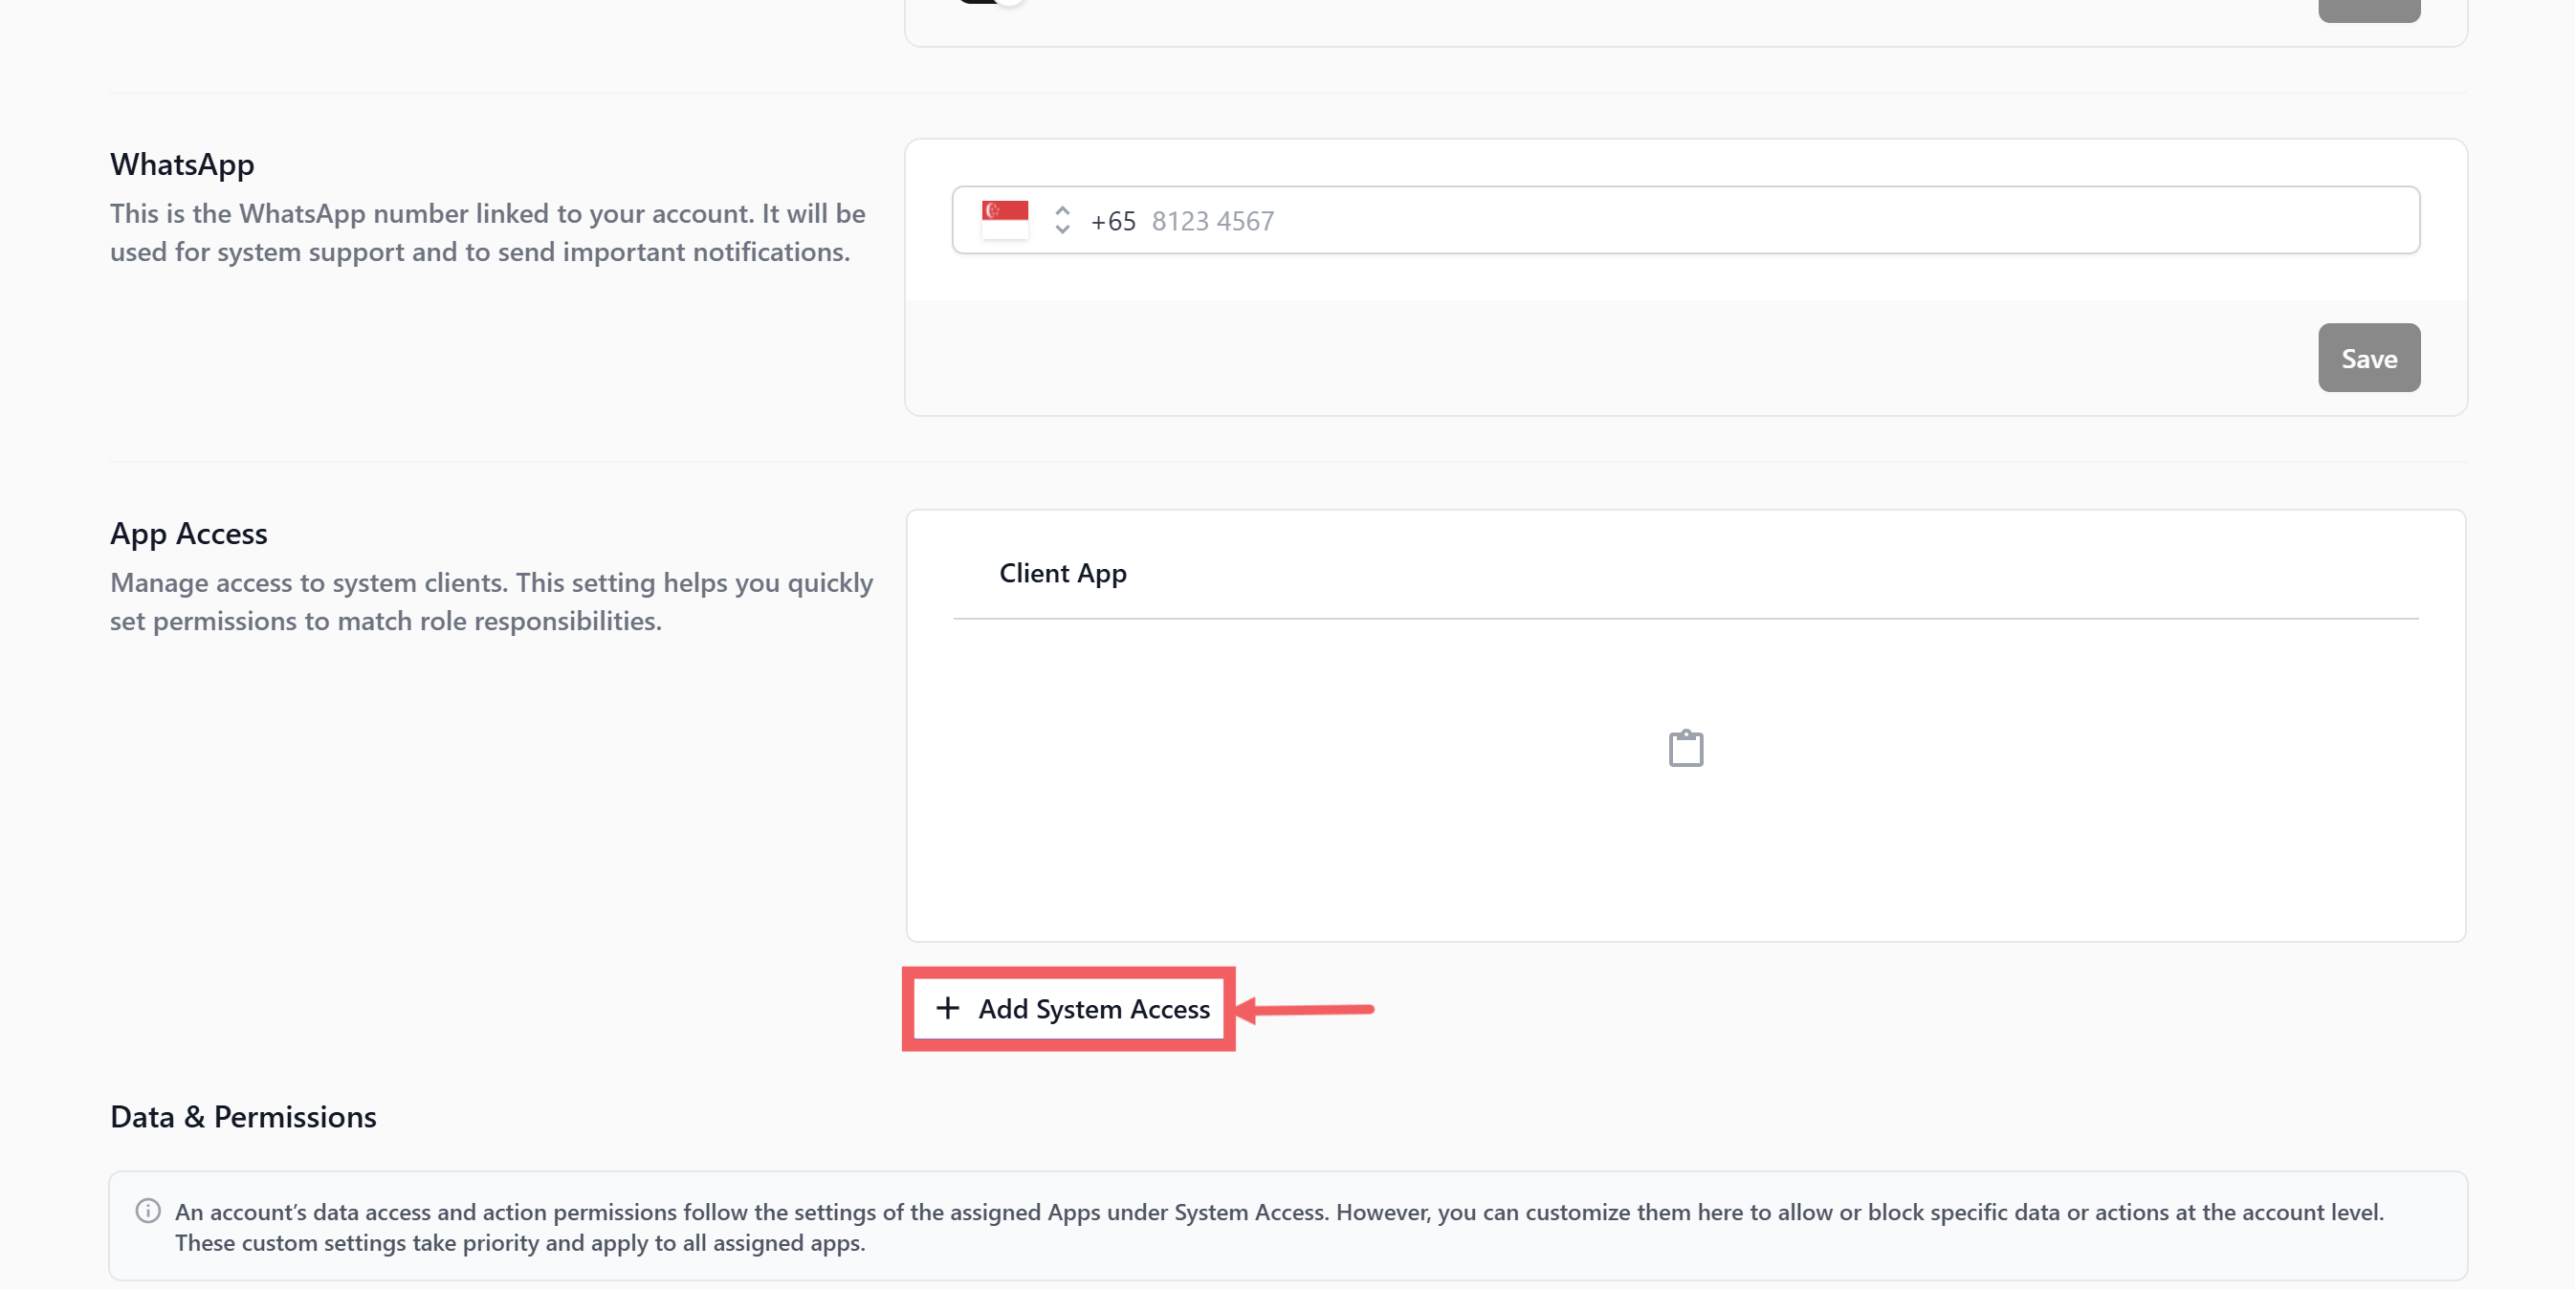2576x1290 pixels.
Task: Click the WhatsApp section heading
Action: pyautogui.click(x=182, y=164)
